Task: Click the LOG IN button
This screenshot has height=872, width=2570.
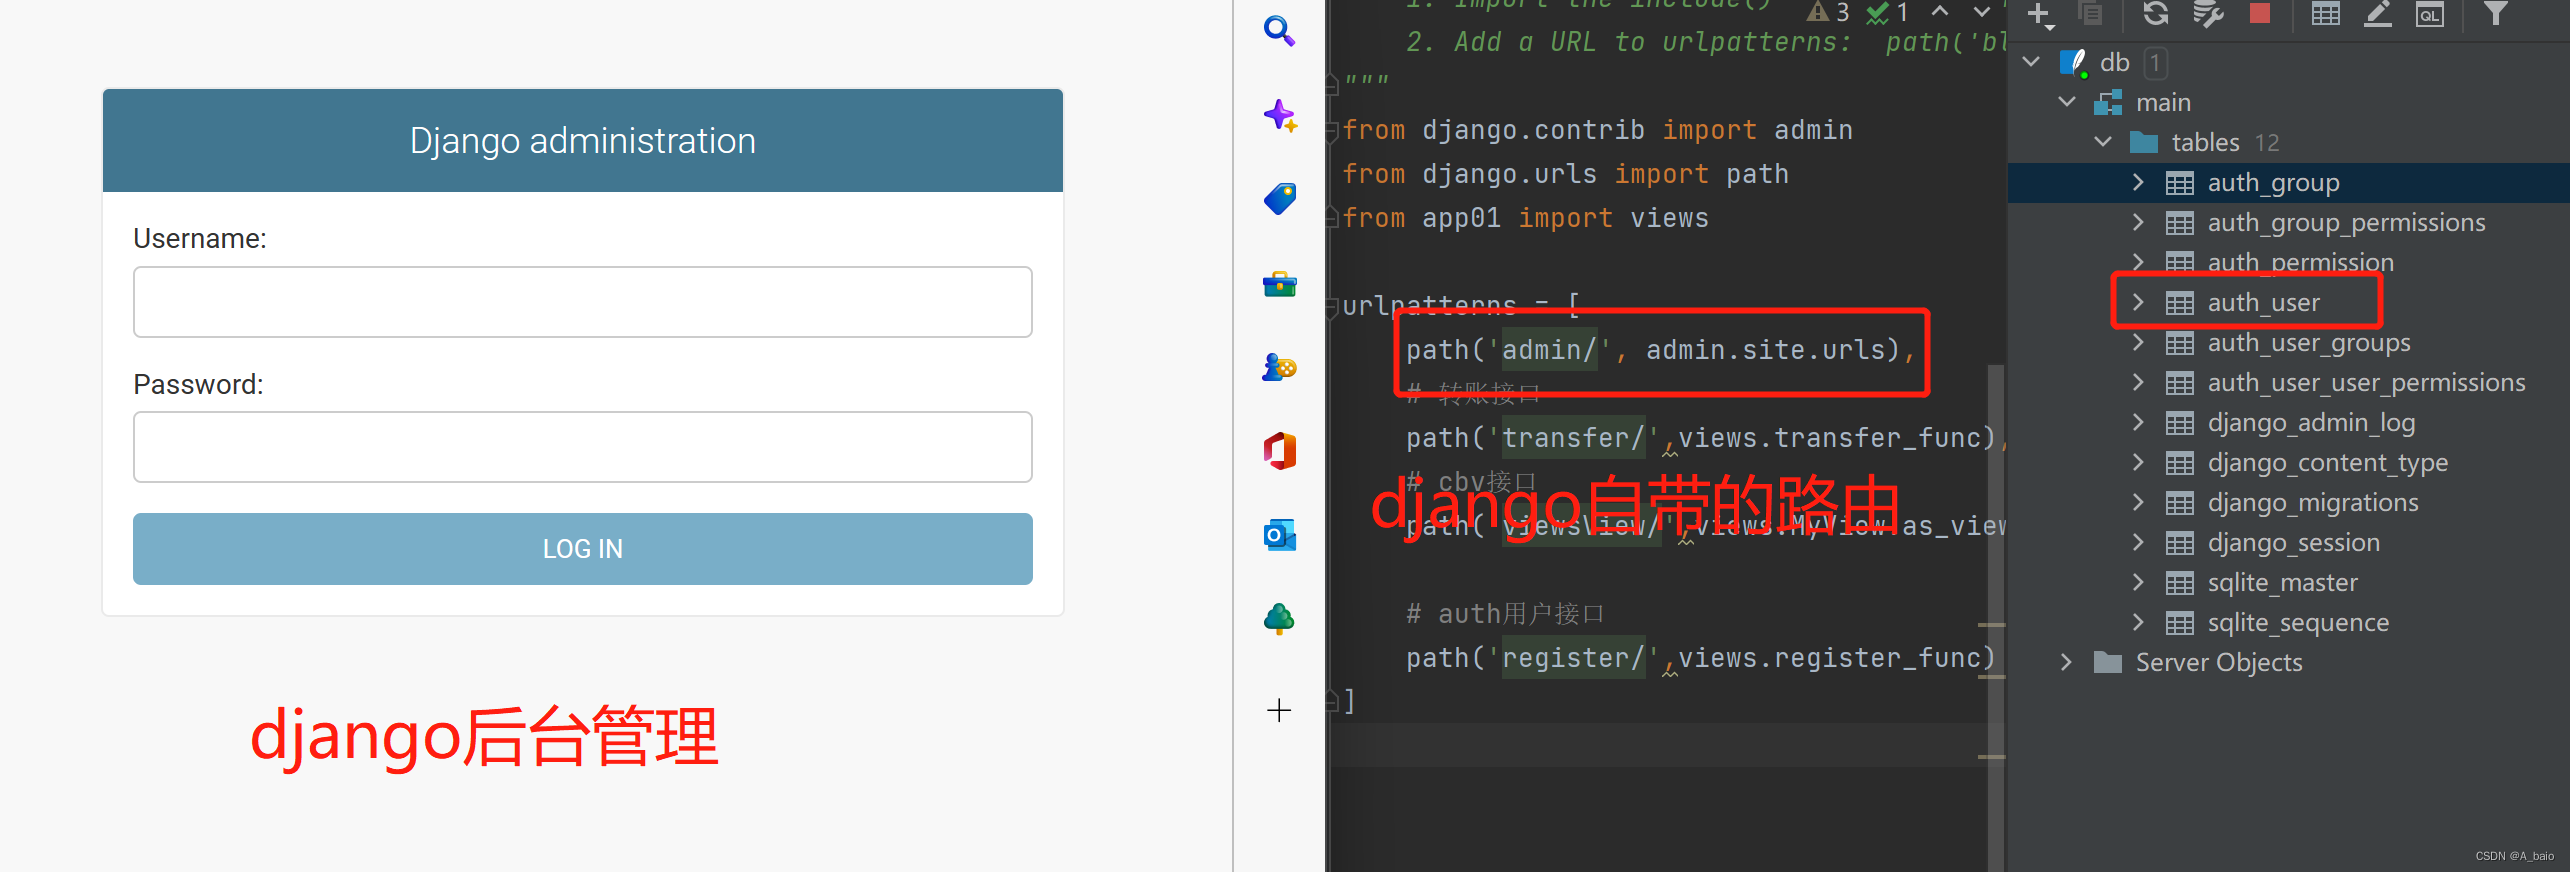Action: [583, 549]
